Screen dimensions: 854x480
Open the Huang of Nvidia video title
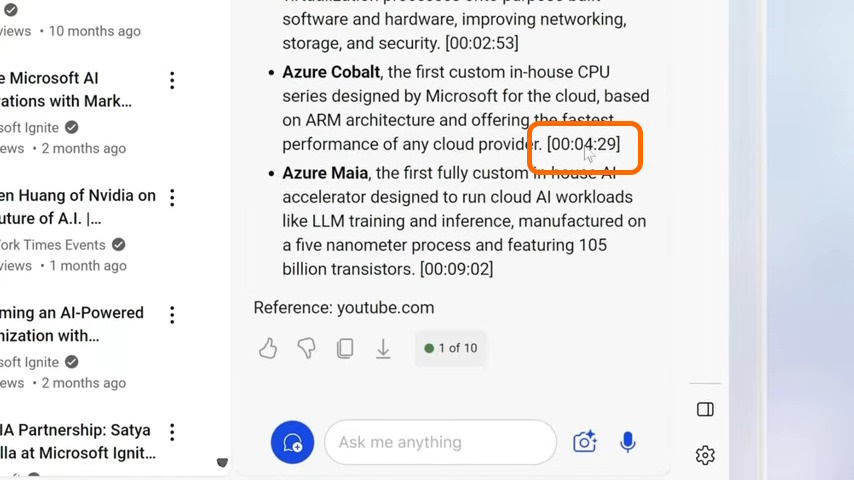[78, 207]
